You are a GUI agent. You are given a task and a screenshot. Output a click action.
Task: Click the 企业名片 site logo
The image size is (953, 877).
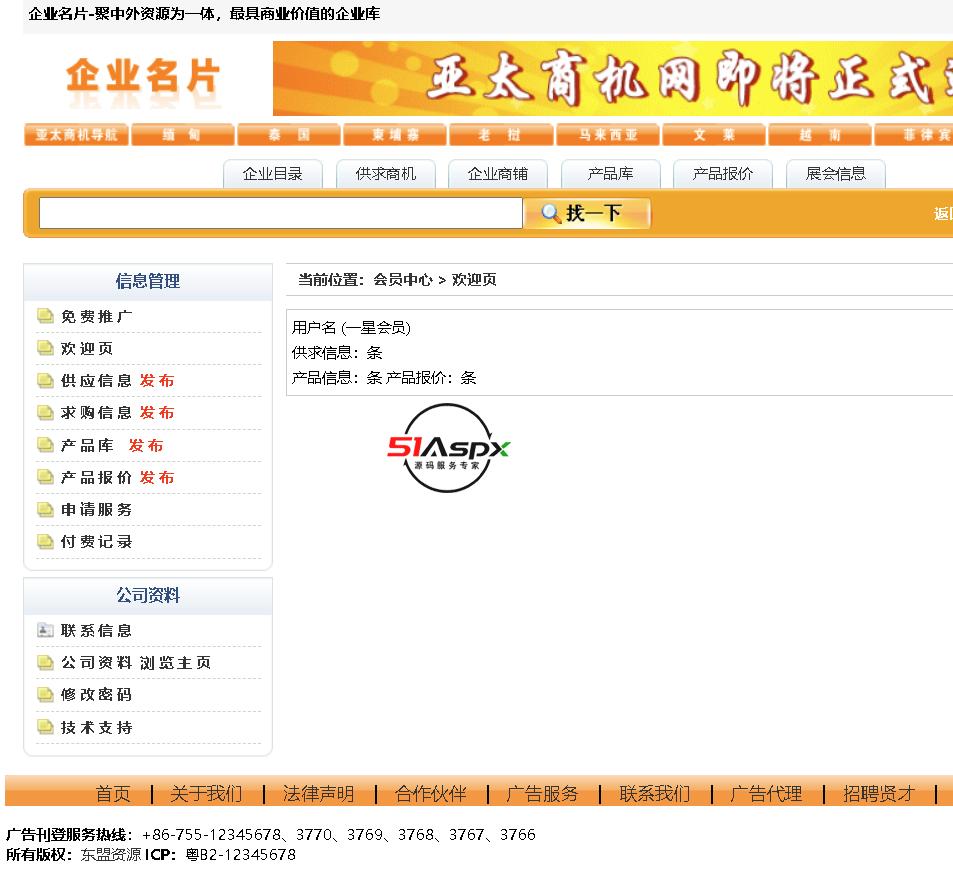142,79
